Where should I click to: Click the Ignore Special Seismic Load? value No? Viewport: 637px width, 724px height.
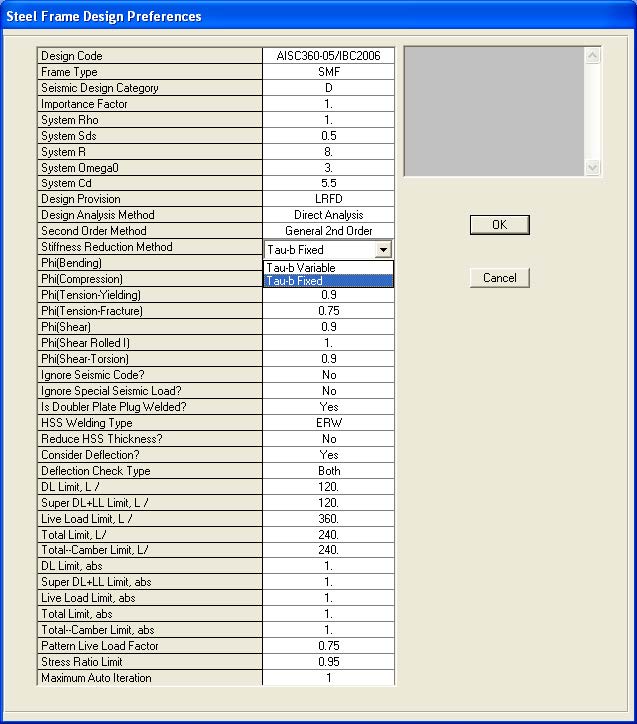pos(328,391)
